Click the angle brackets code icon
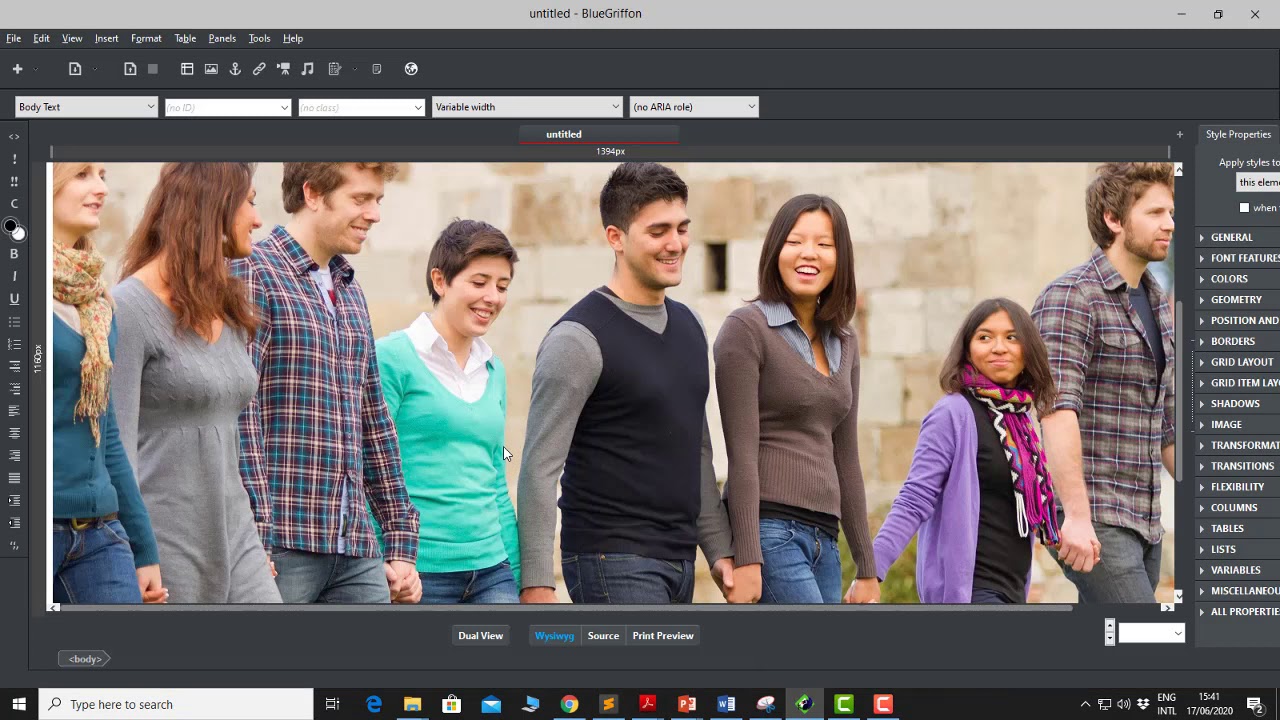The width and height of the screenshot is (1280, 720). coord(14,137)
